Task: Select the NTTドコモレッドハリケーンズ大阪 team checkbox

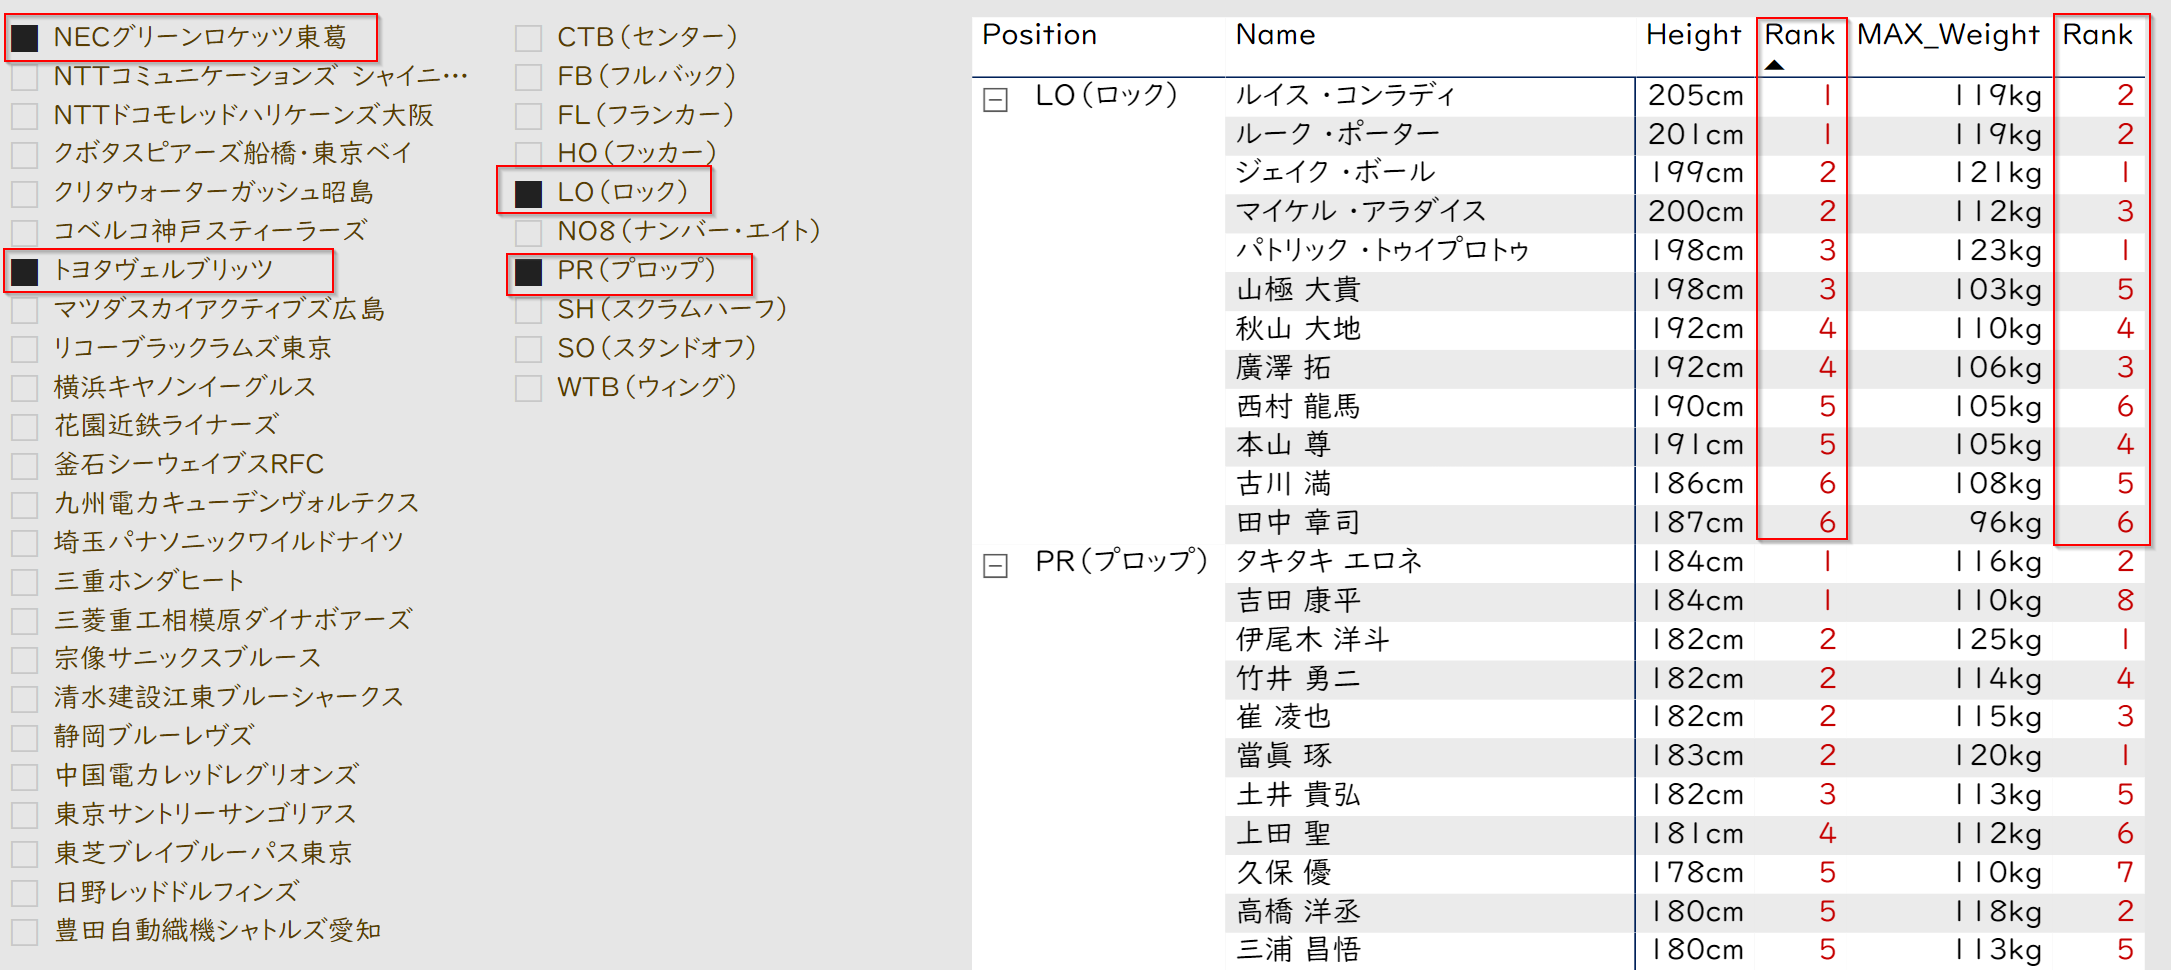Action: 25,116
